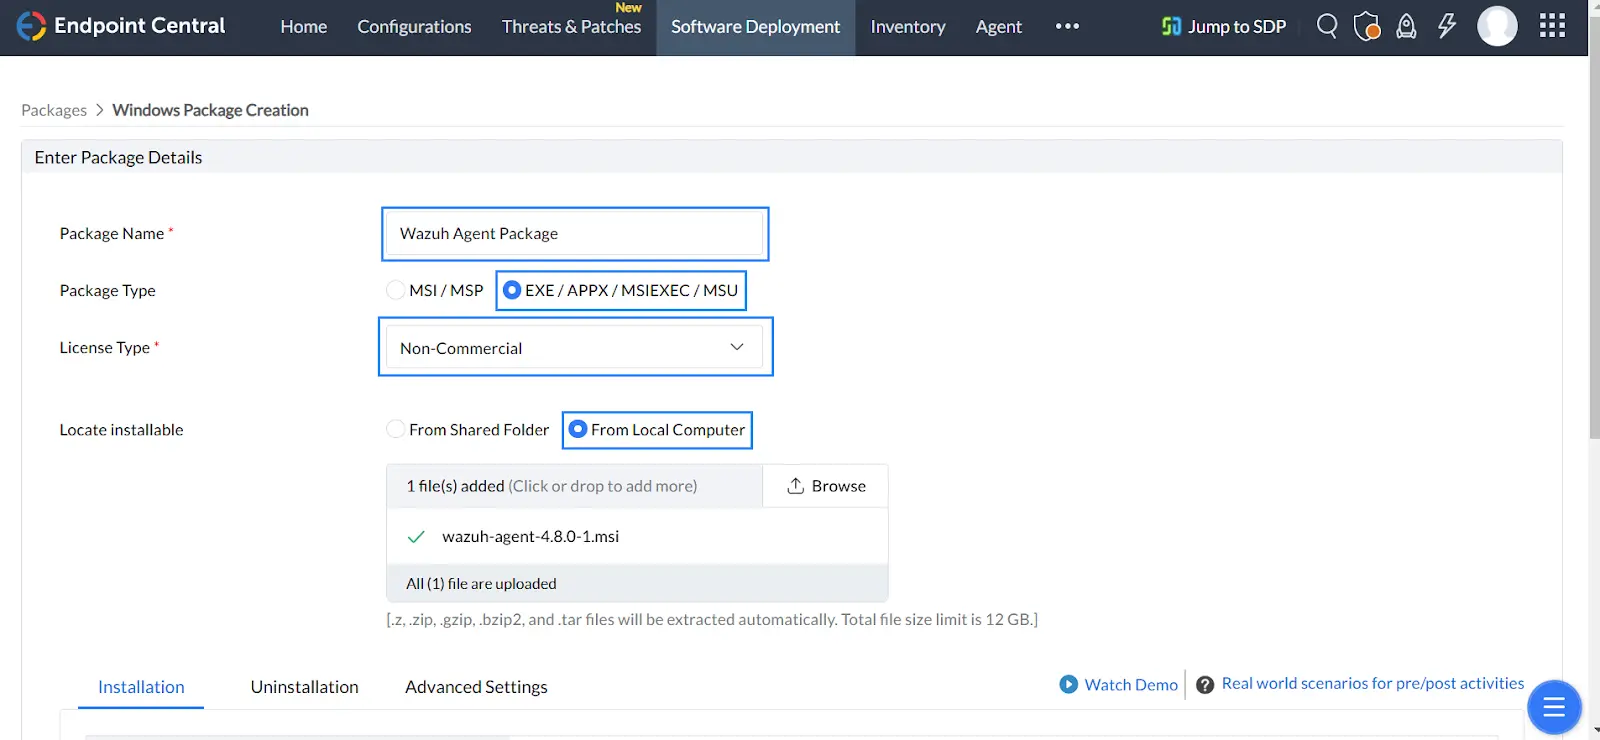
Task: Click the file drop area to add more
Action: click(574, 486)
